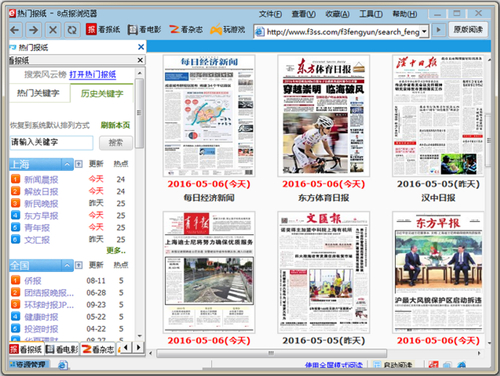Close the 热门报纸 tab with blue X
500x376 pixels.
click(141, 47)
